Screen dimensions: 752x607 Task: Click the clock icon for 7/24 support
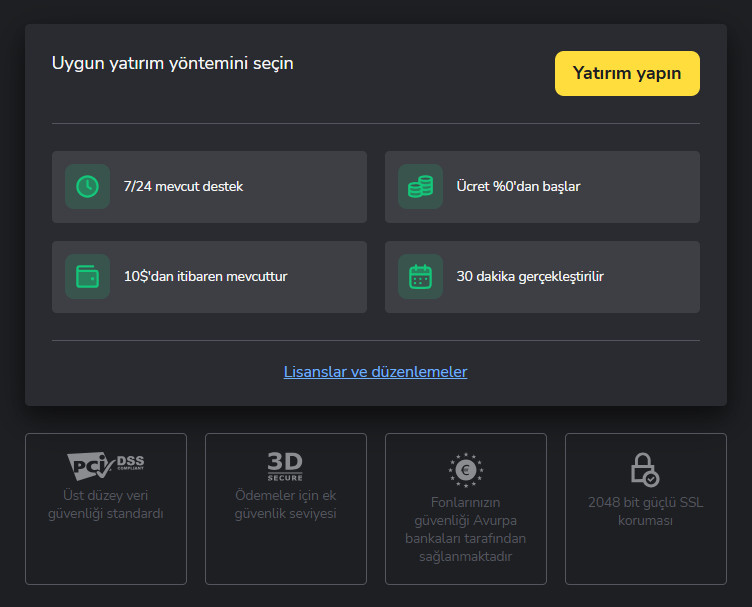[x=88, y=187]
